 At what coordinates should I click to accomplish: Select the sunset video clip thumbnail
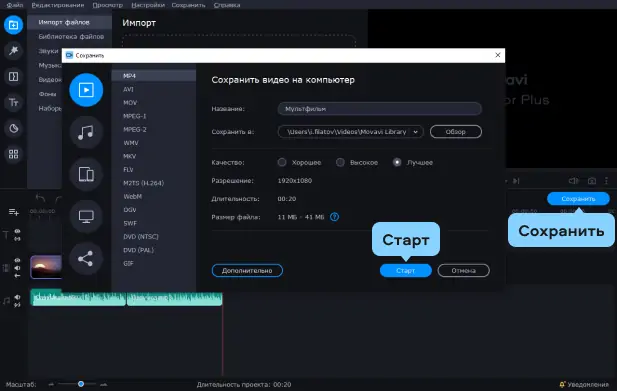46,267
